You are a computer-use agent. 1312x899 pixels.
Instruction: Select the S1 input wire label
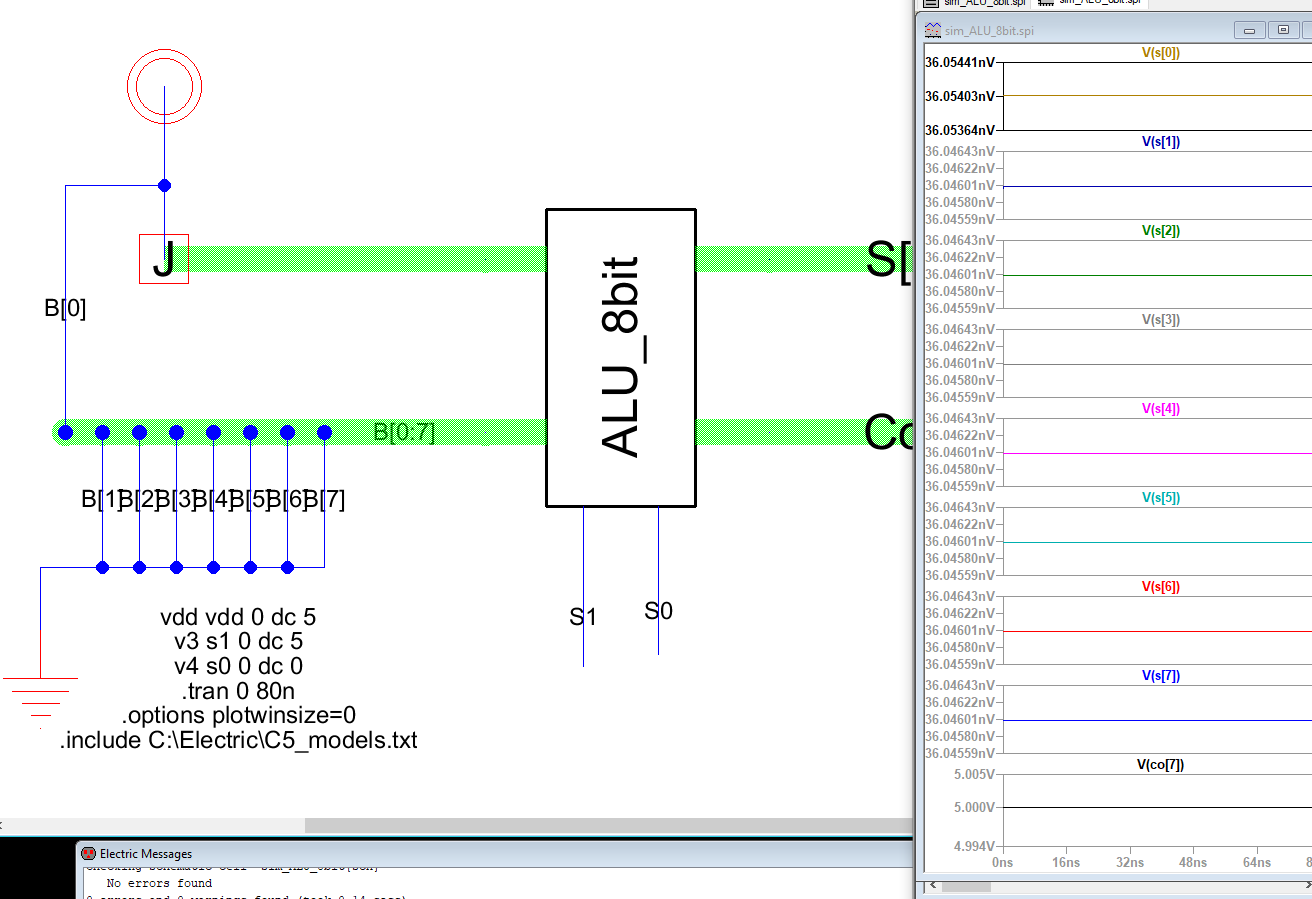pyautogui.click(x=582, y=617)
